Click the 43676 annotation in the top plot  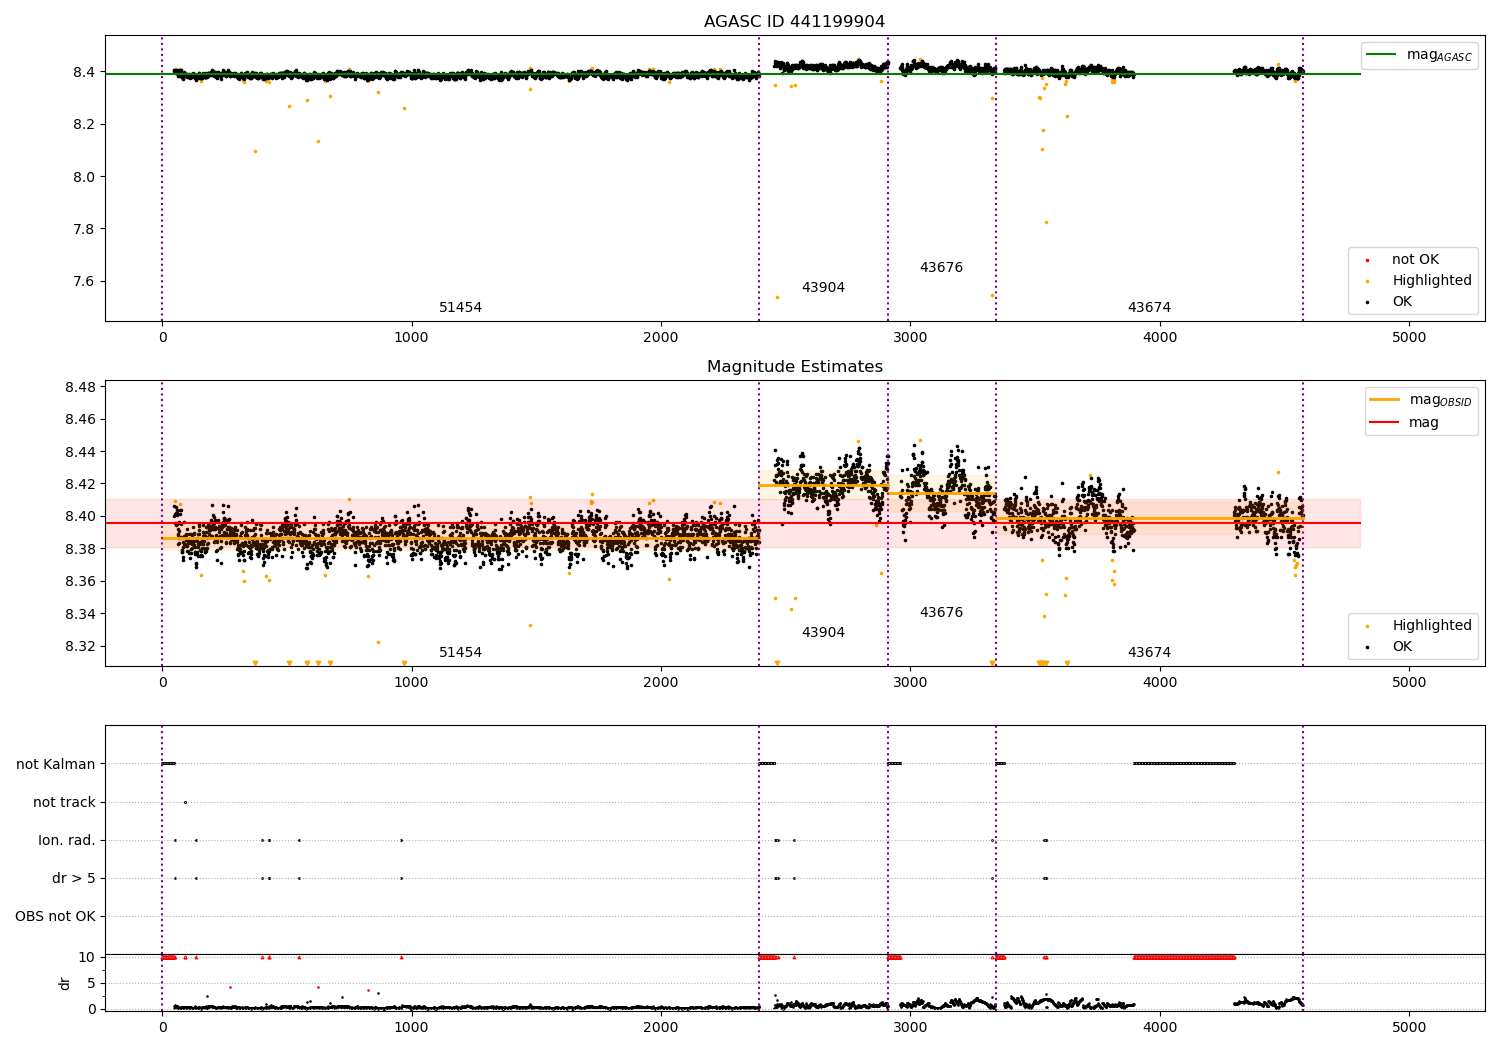click(941, 268)
